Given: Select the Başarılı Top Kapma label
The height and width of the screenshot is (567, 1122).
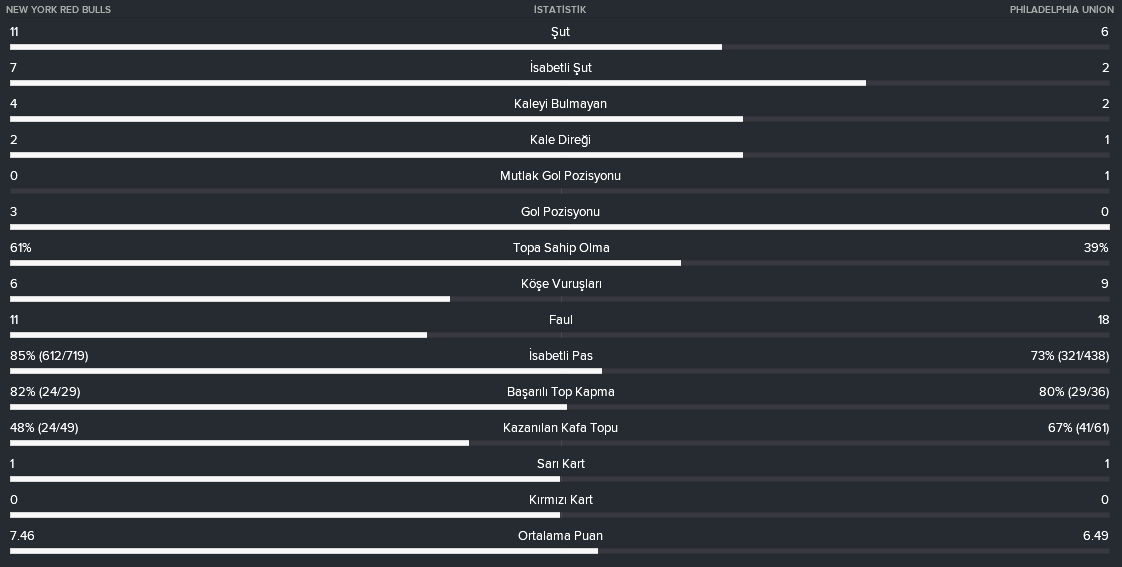Looking at the screenshot, I should (x=561, y=392).
